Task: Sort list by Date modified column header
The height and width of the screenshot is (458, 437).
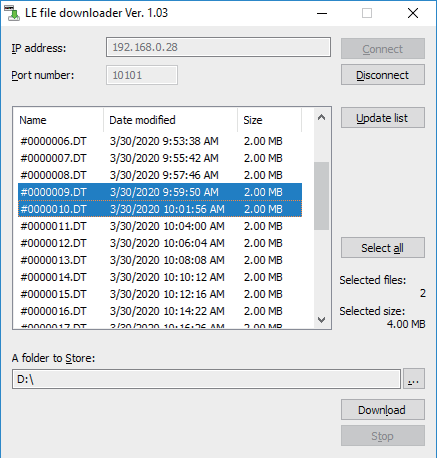Action: tap(170, 120)
